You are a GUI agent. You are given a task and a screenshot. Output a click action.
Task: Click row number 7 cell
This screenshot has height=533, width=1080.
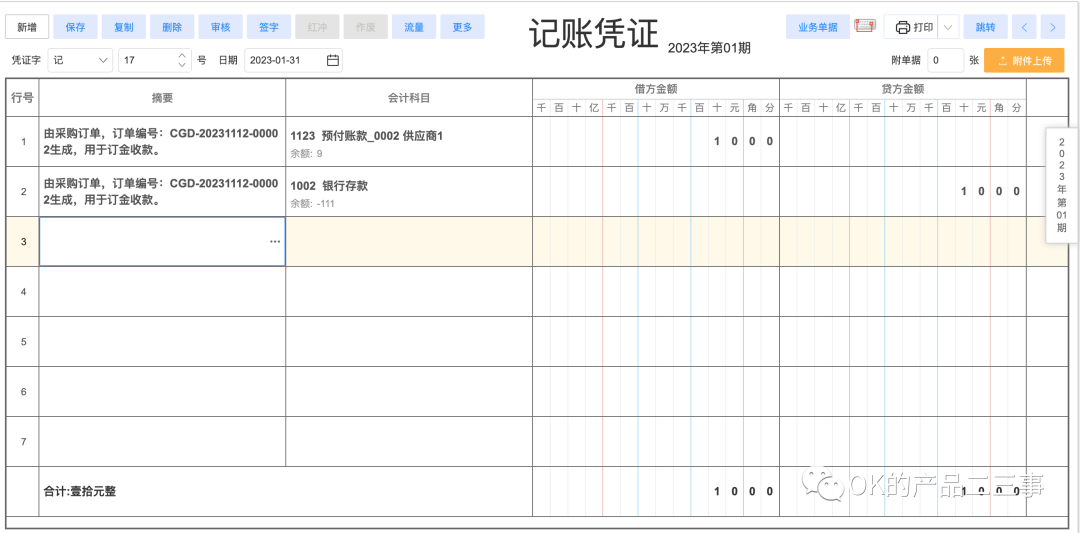click(x=23, y=441)
